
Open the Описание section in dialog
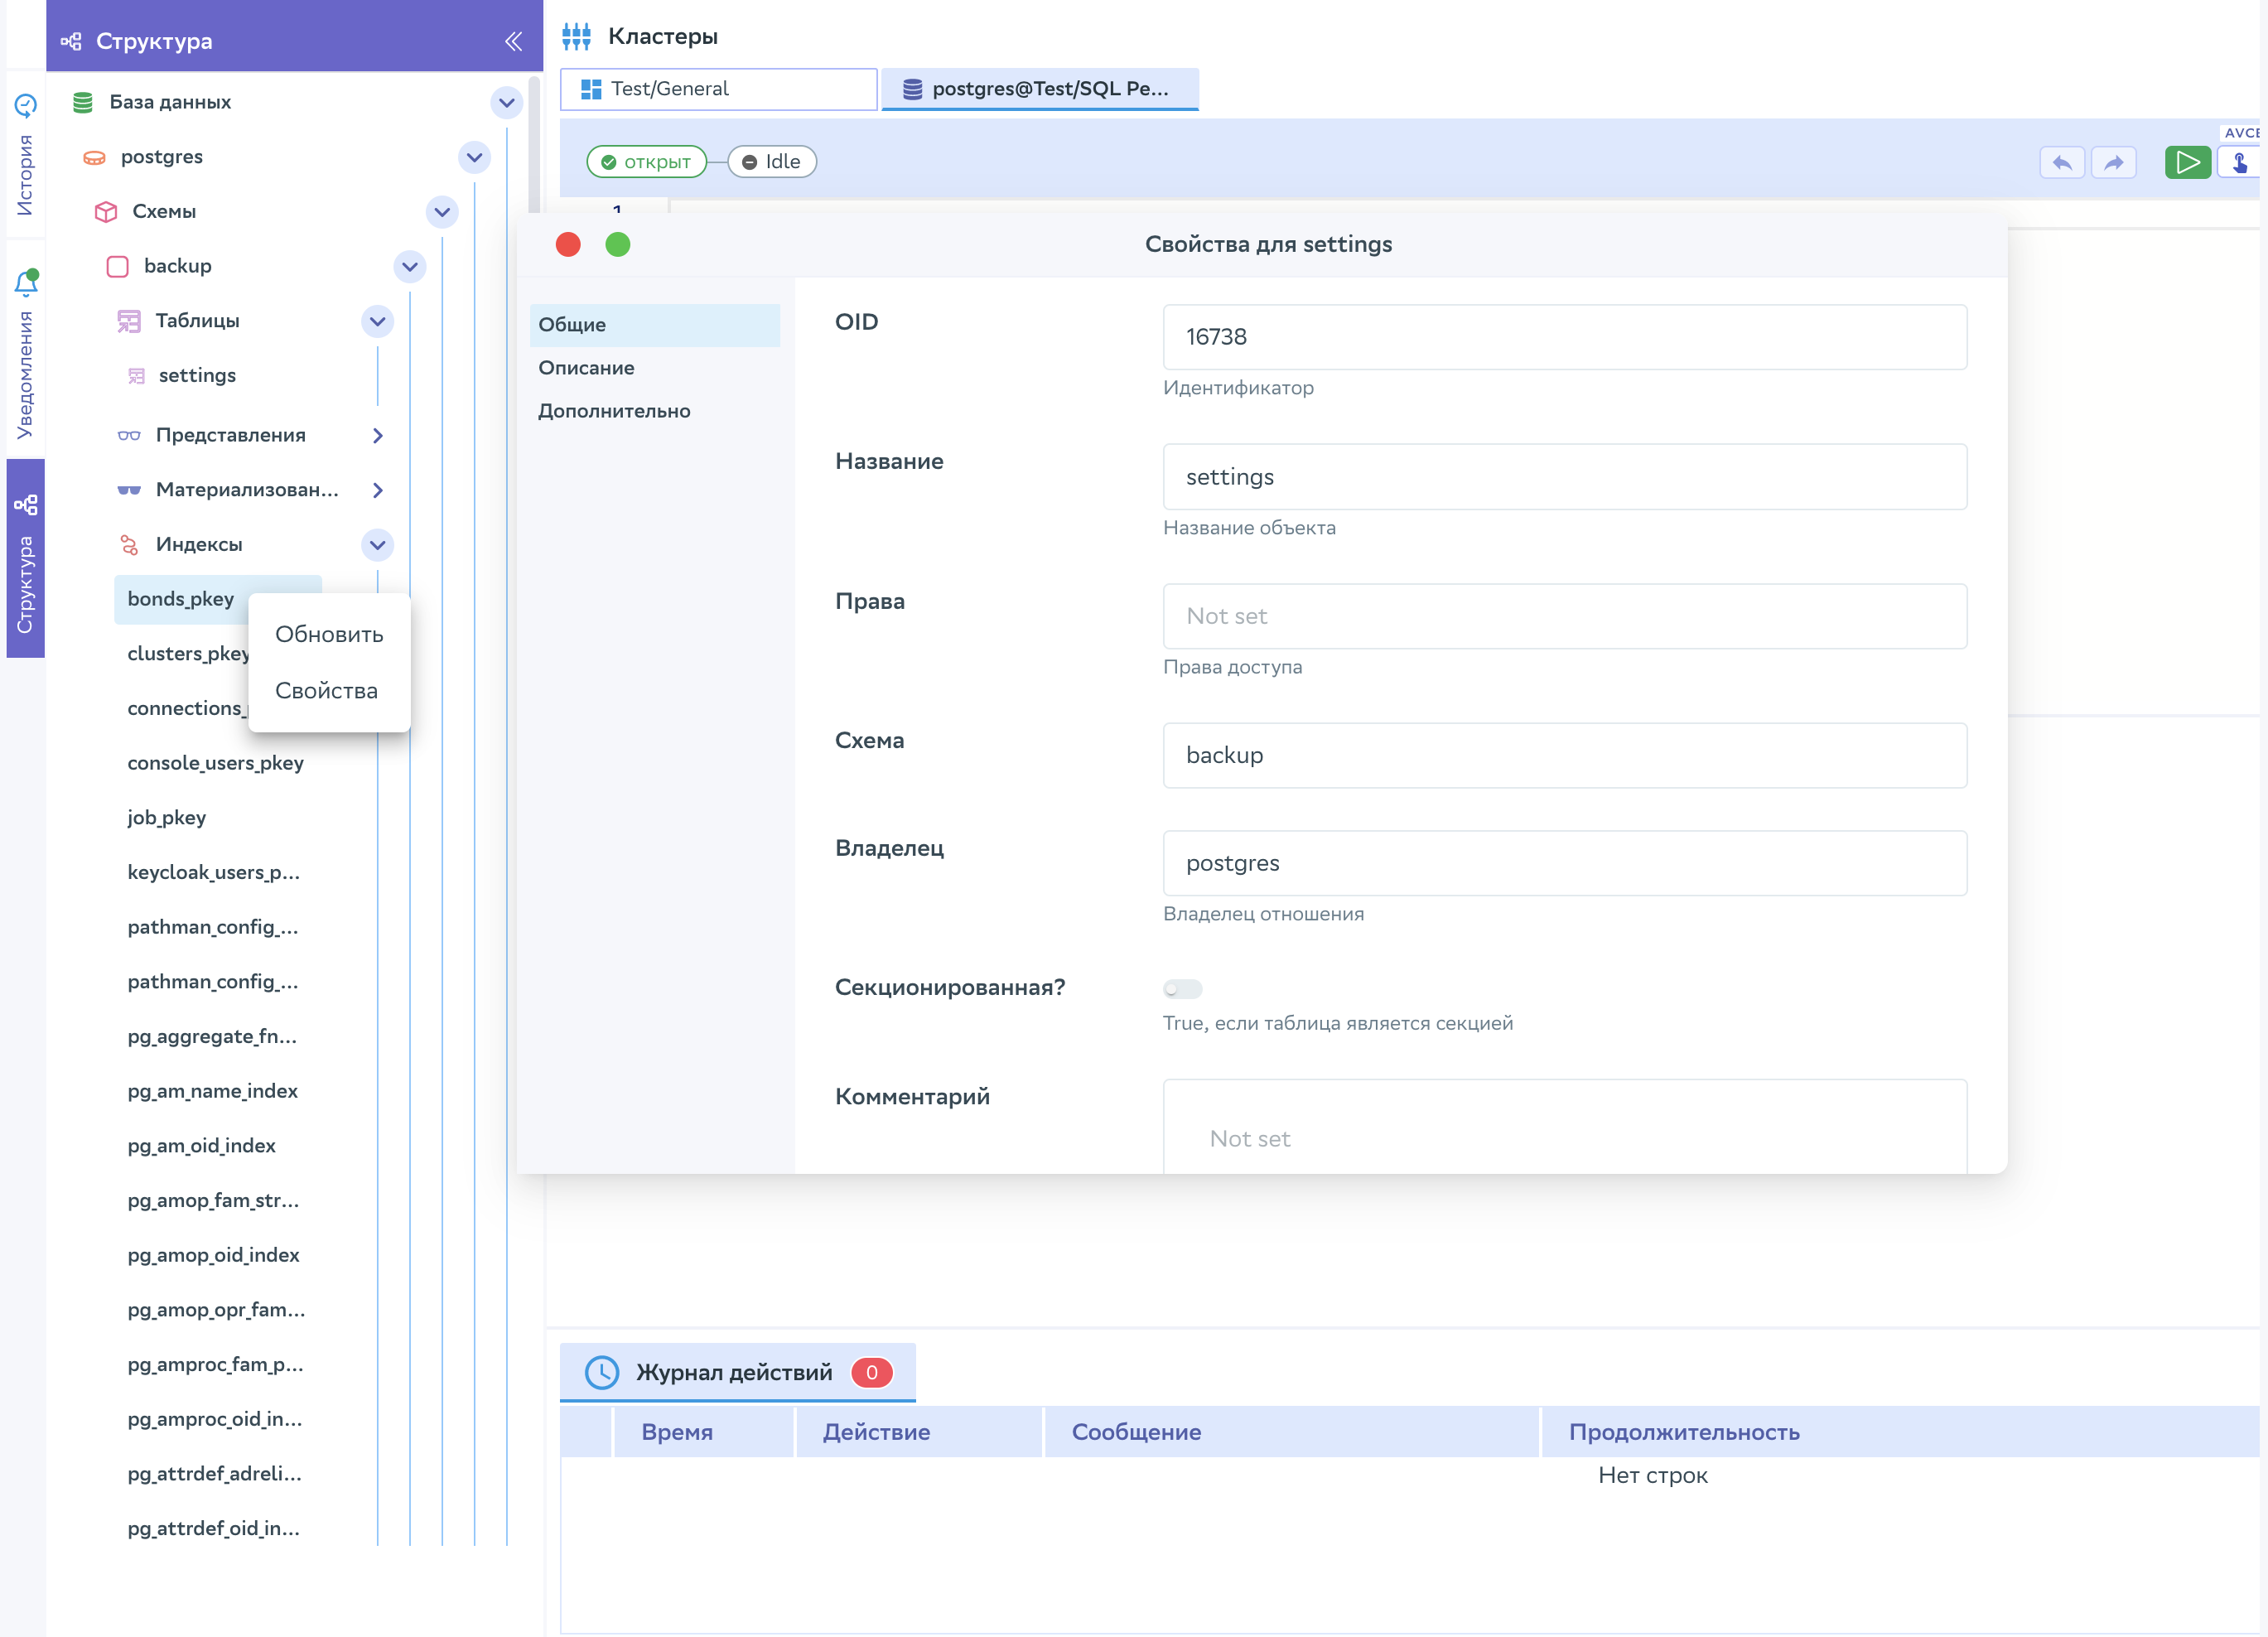586,368
